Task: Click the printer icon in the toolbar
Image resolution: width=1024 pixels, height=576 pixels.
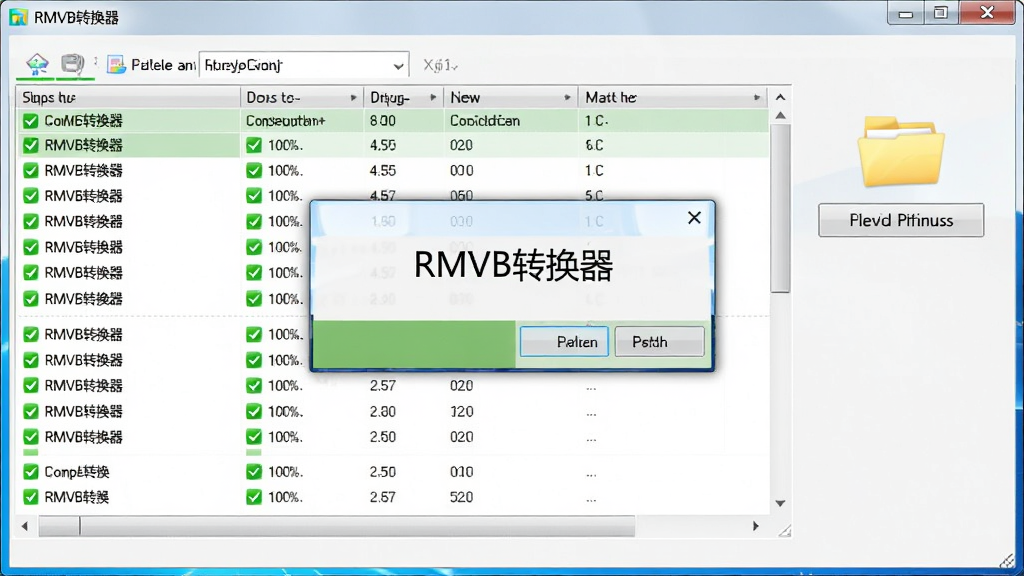Action: [x=72, y=64]
